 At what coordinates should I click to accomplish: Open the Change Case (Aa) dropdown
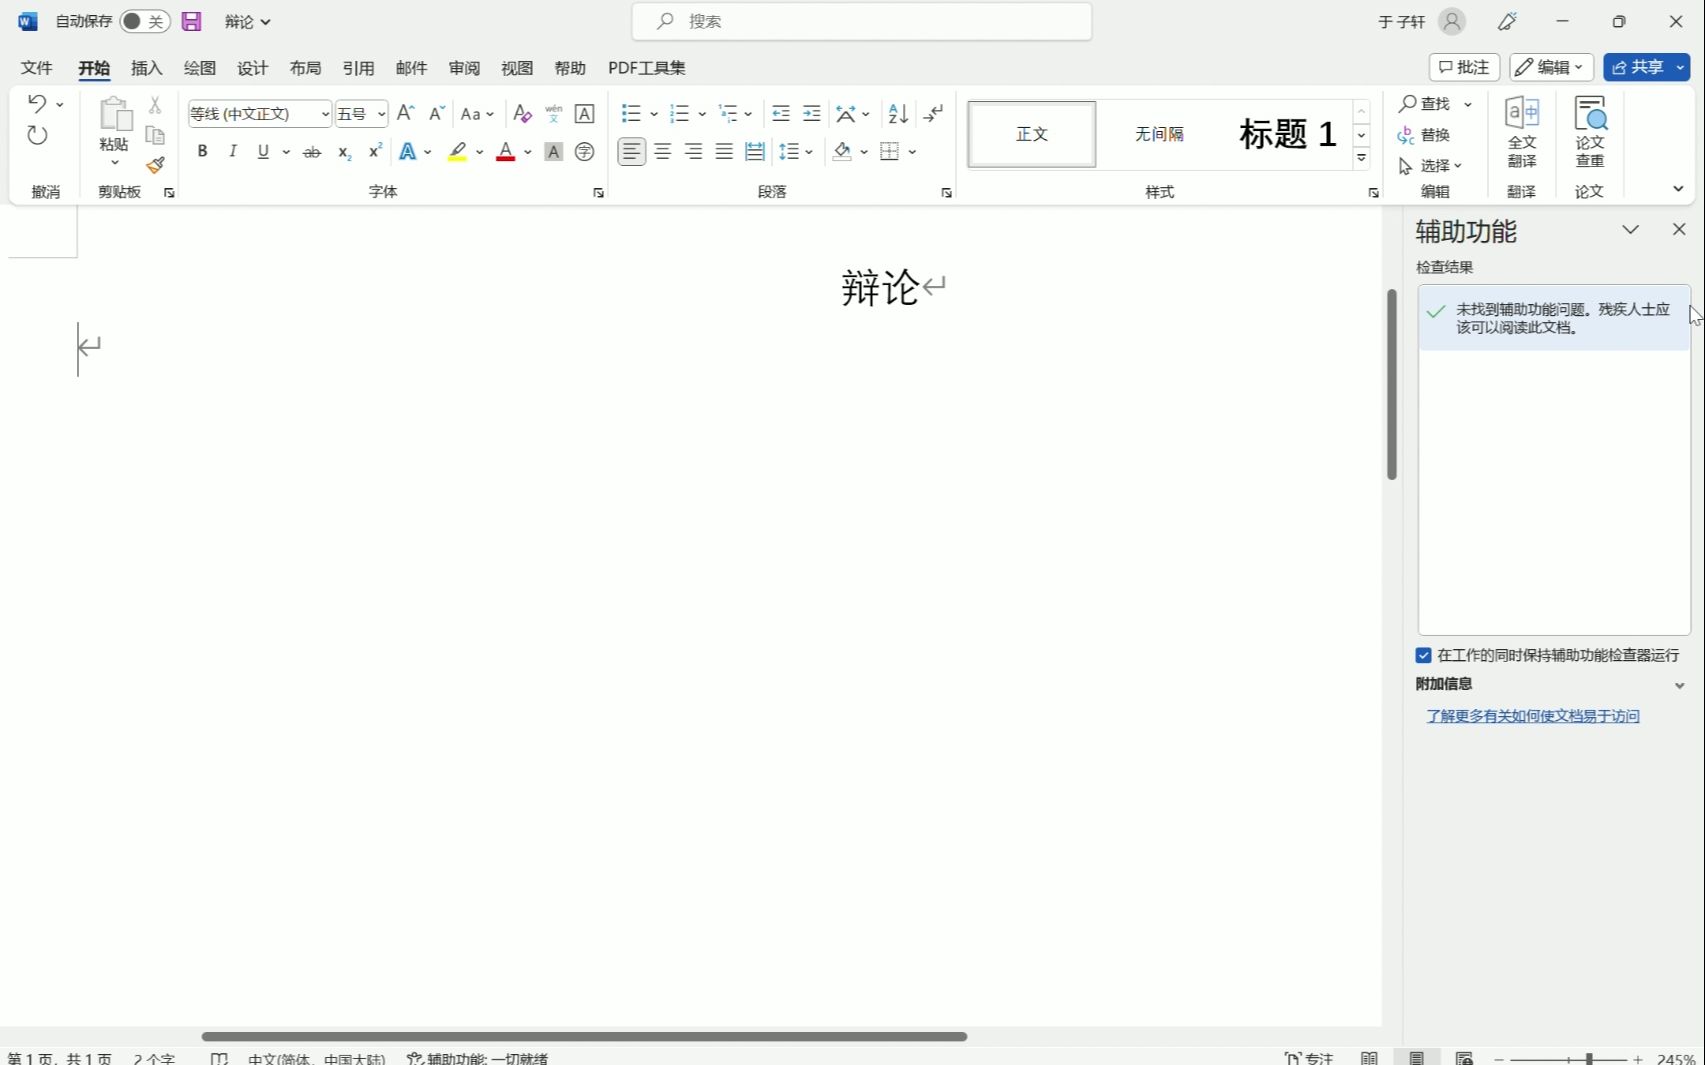(477, 113)
